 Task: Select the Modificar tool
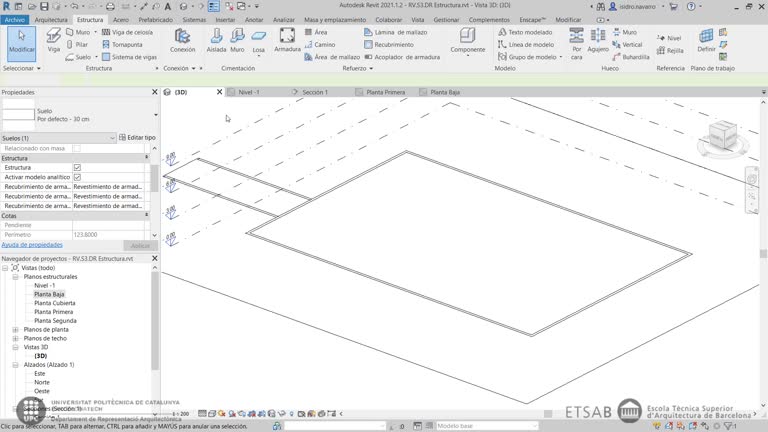click(21, 43)
